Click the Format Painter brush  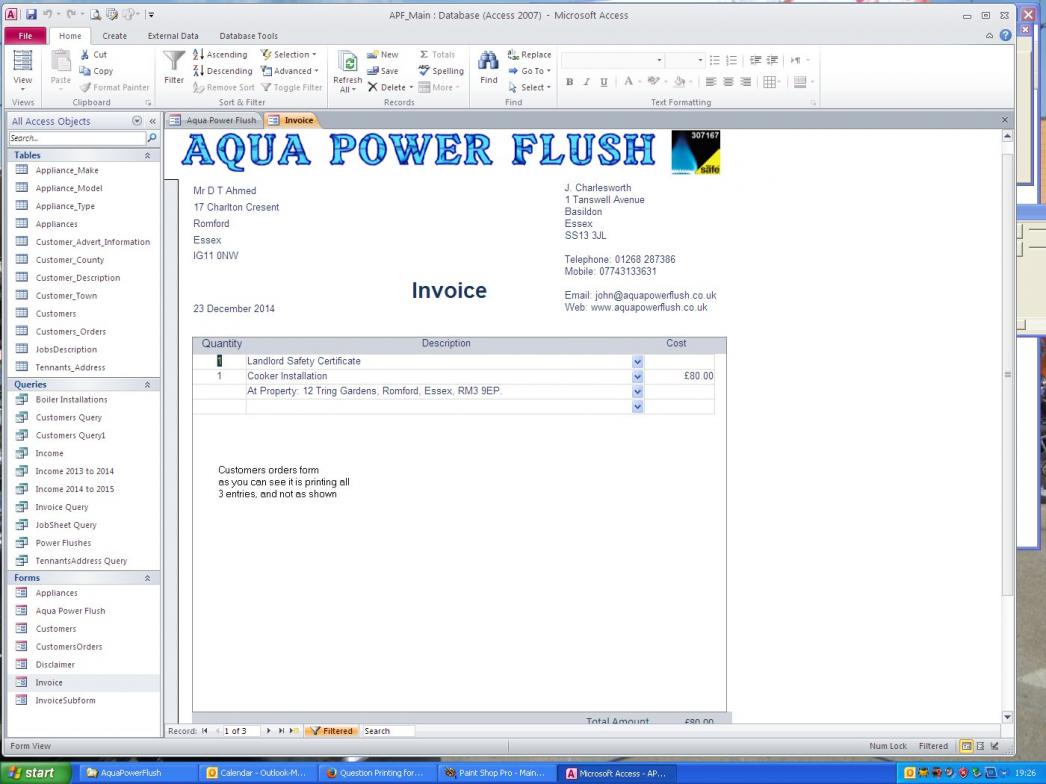(x=114, y=87)
